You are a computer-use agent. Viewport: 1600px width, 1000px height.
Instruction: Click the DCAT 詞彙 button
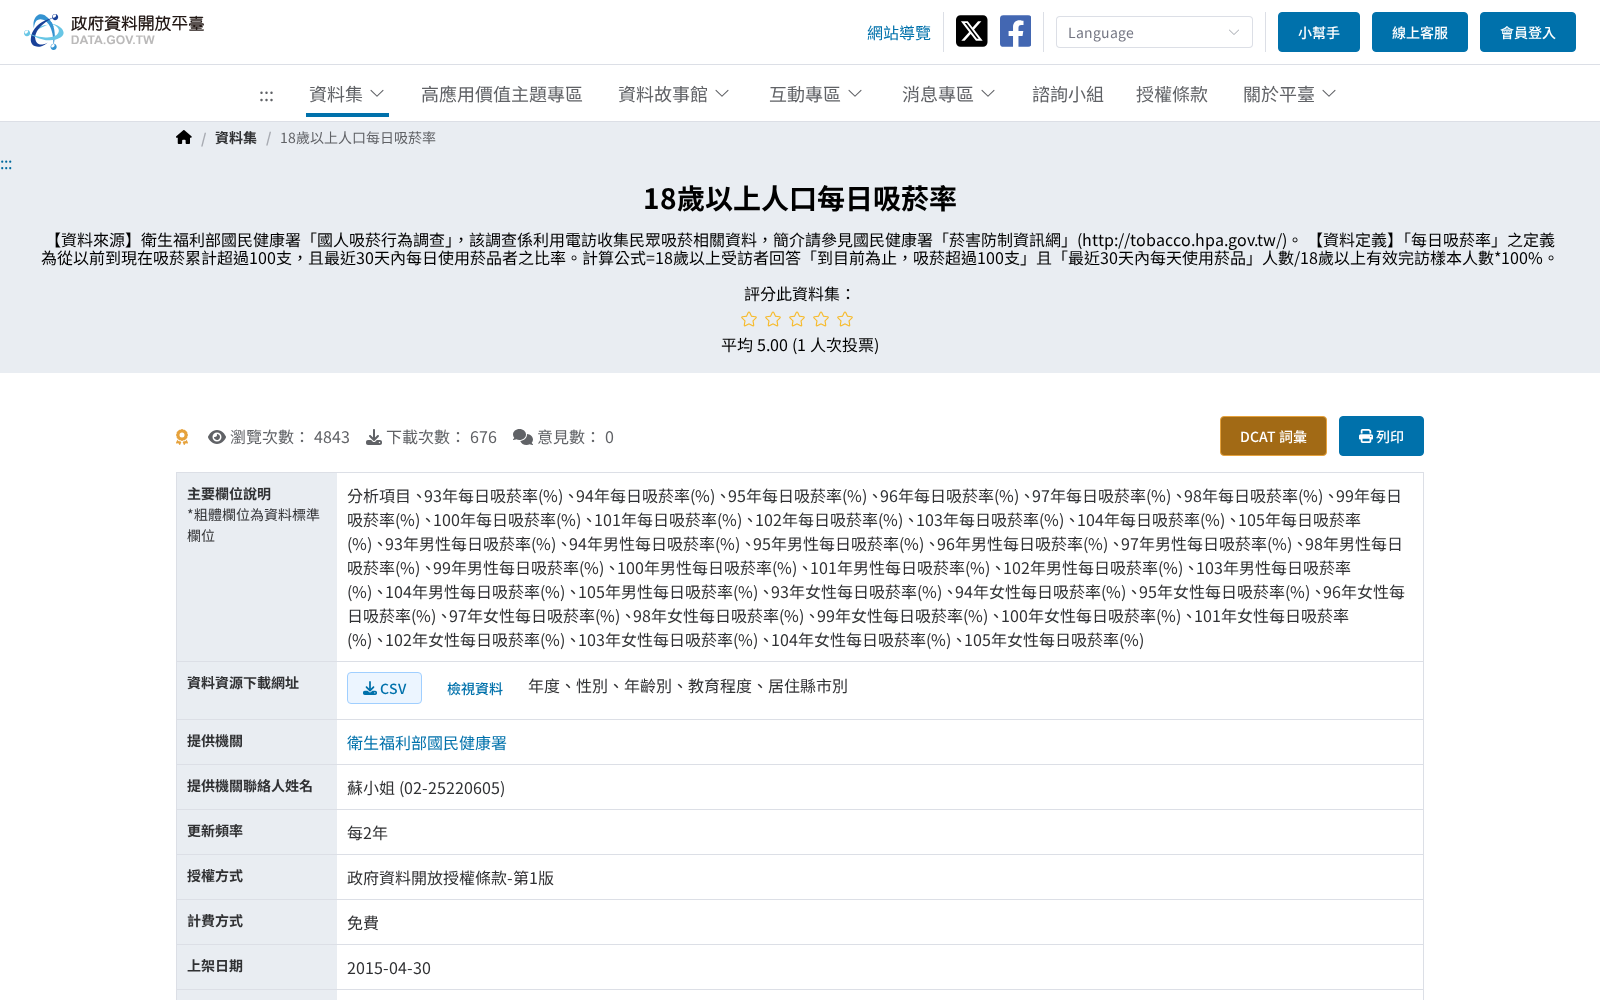click(1273, 436)
